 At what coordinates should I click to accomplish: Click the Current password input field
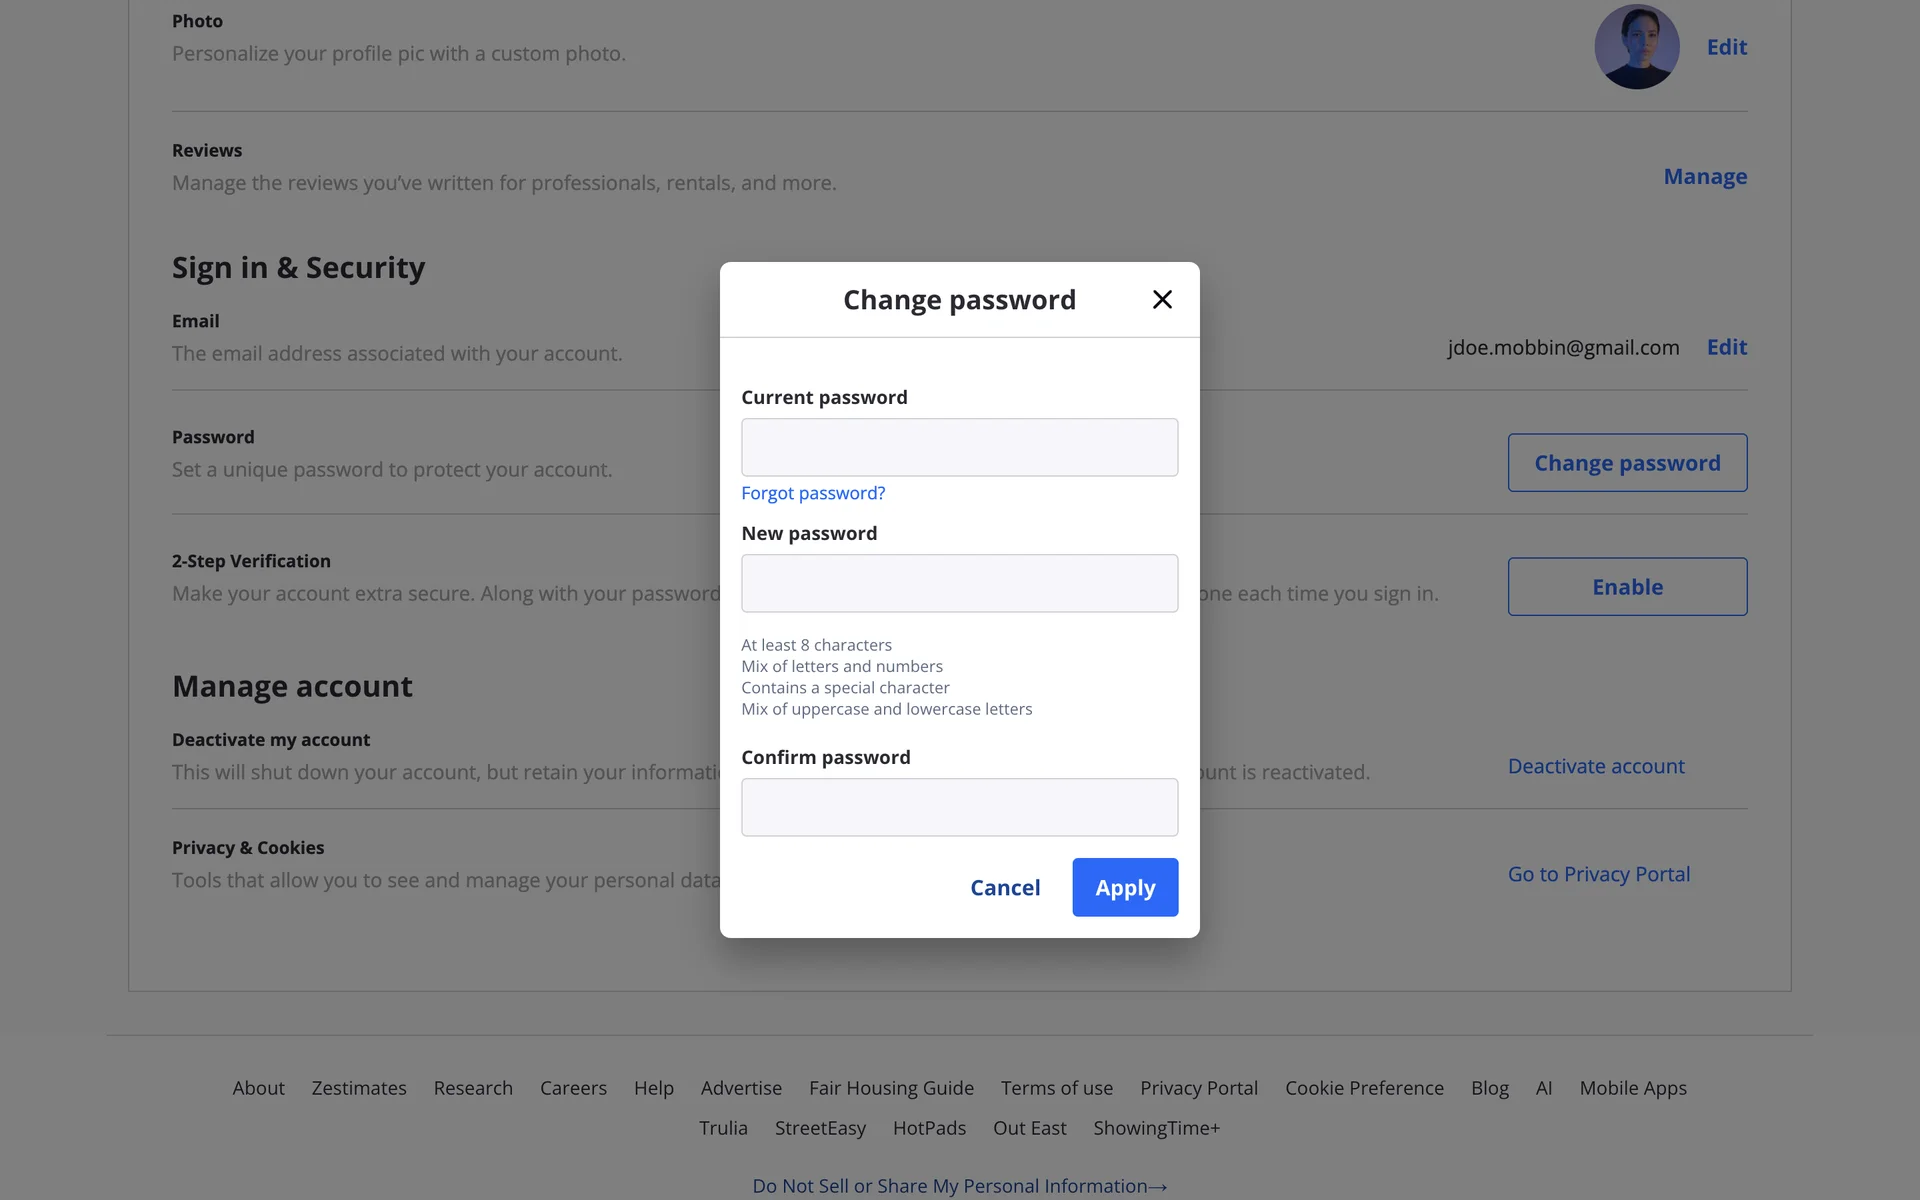[x=959, y=447]
